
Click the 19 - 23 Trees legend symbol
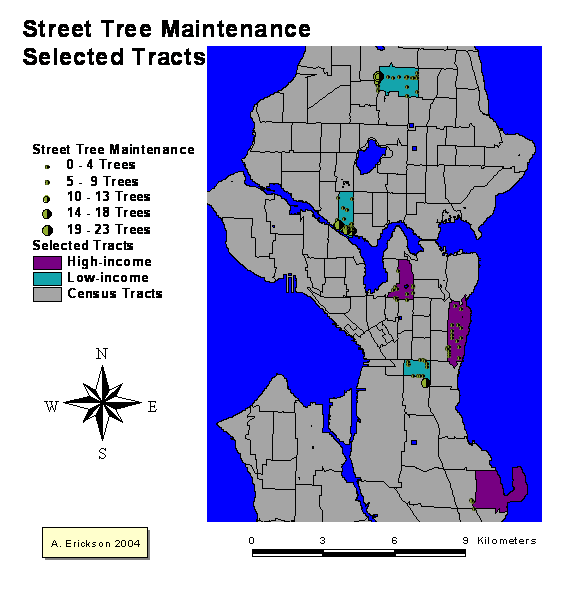(47, 230)
